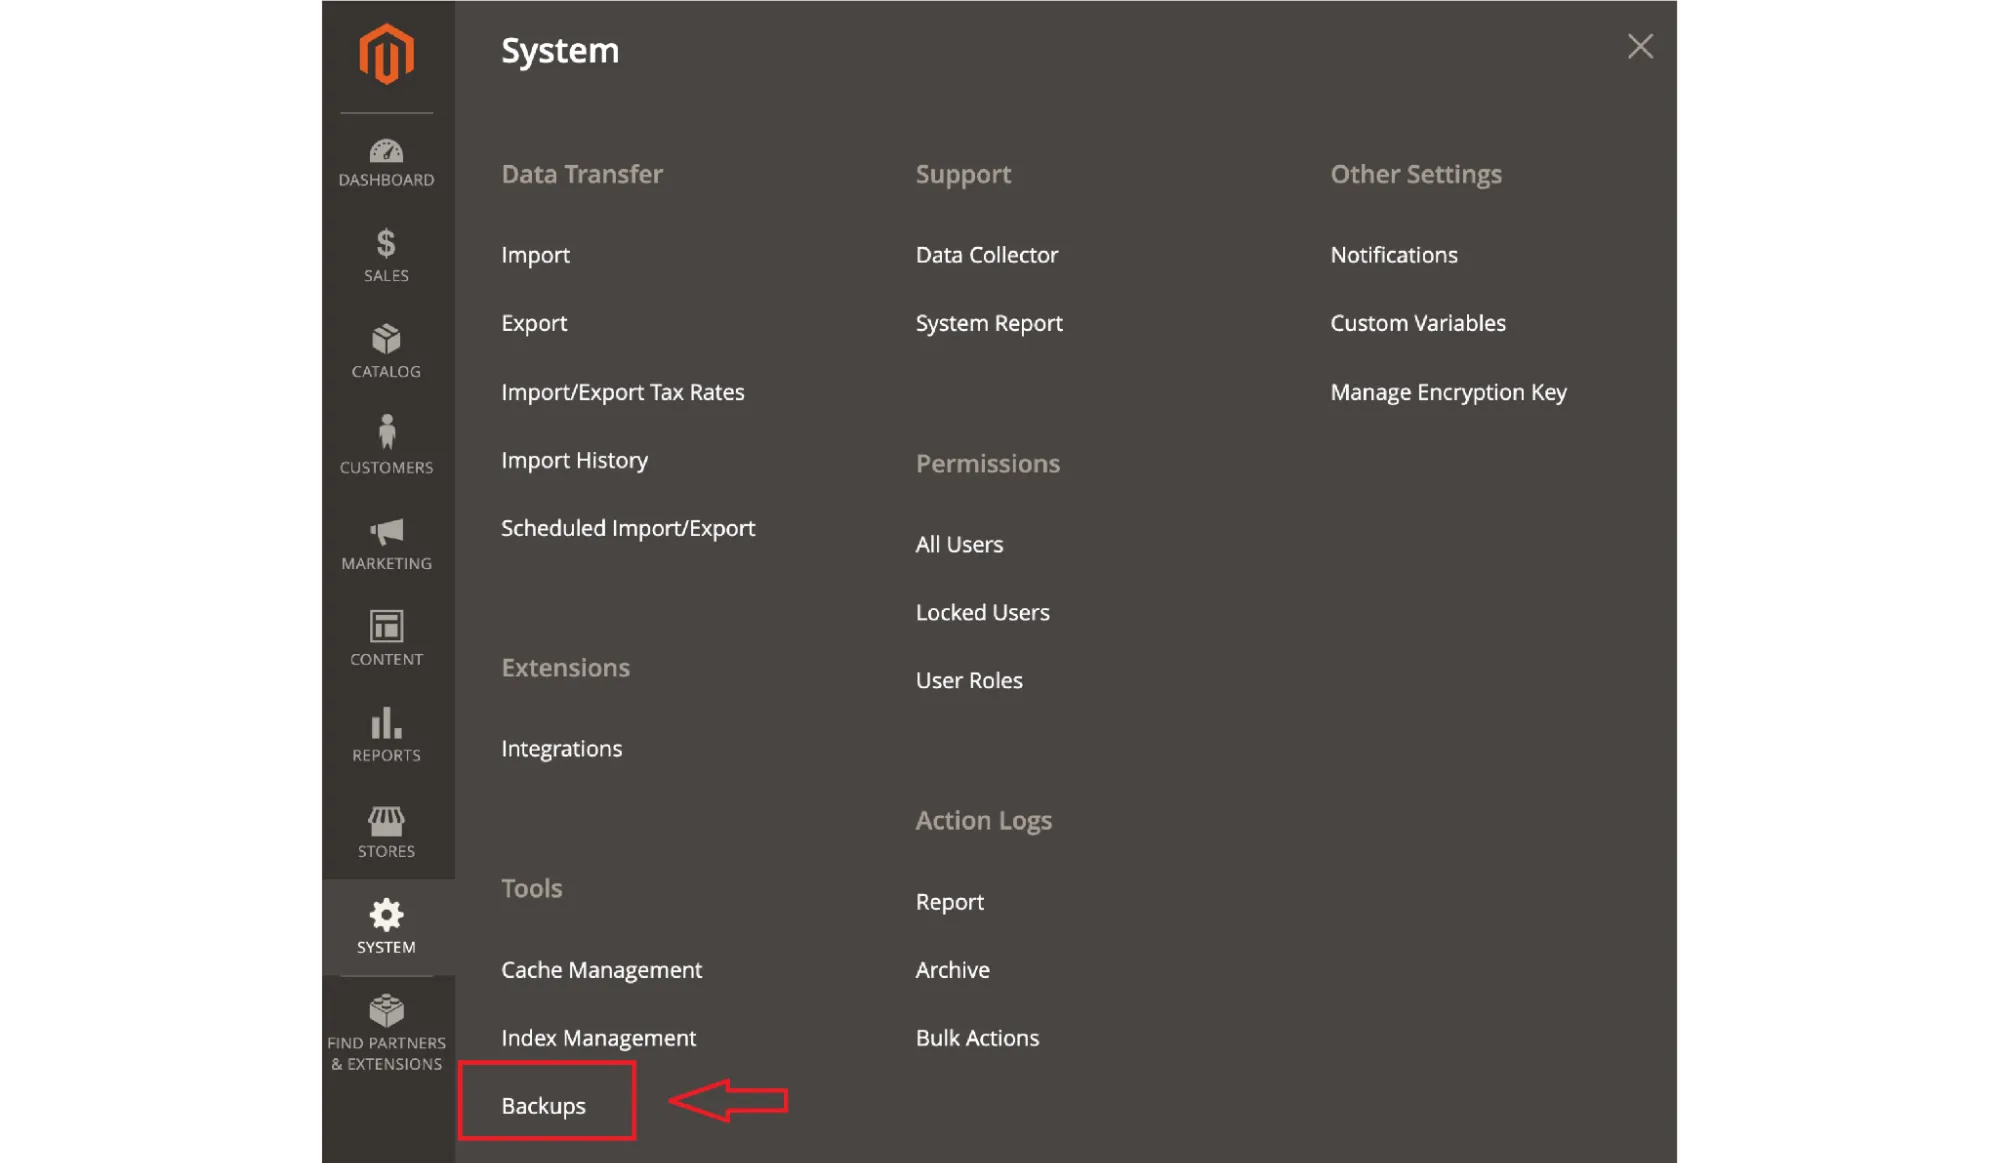The image size is (1999, 1163).
Task: Open Cache Management
Action: 601,970
